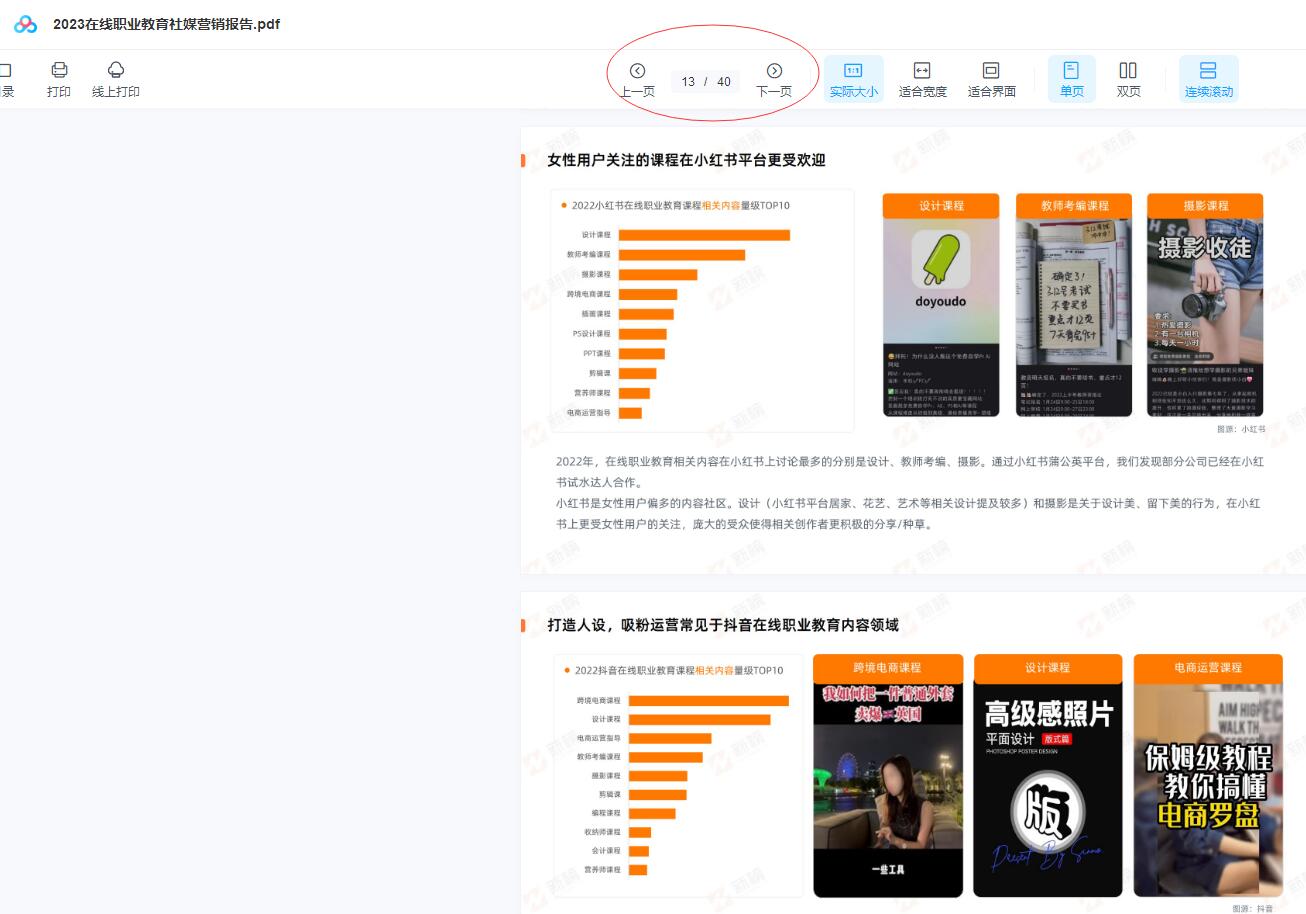Click the page number input field
Screen dimensions: 1306x914
689,82
